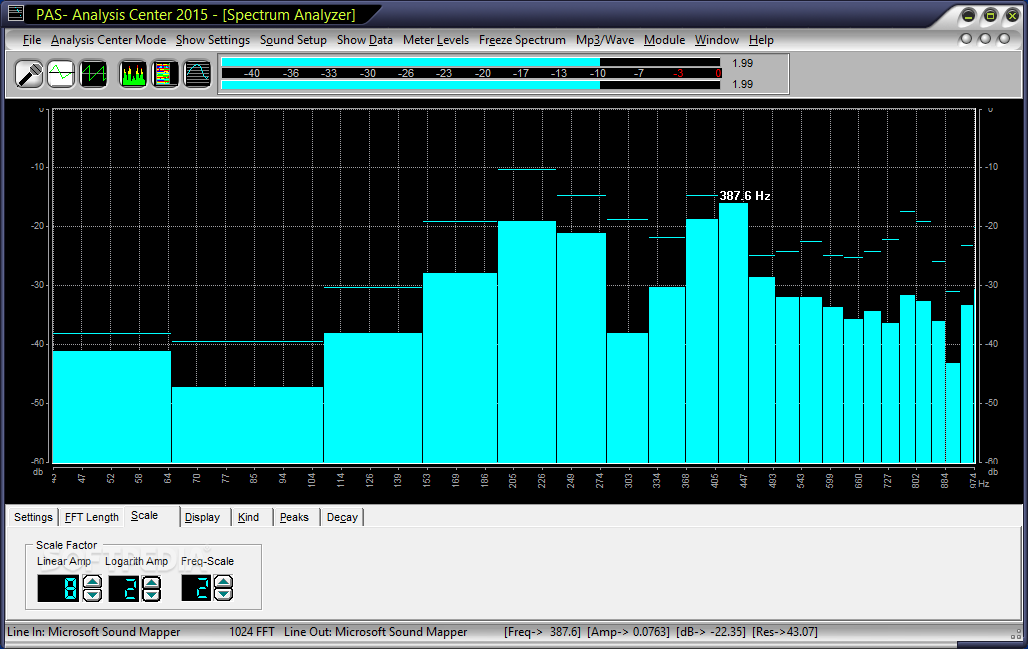Click the last round Spectrum Analyzer child-window button
Image resolution: width=1028 pixels, height=649 pixels.
coord(1004,39)
